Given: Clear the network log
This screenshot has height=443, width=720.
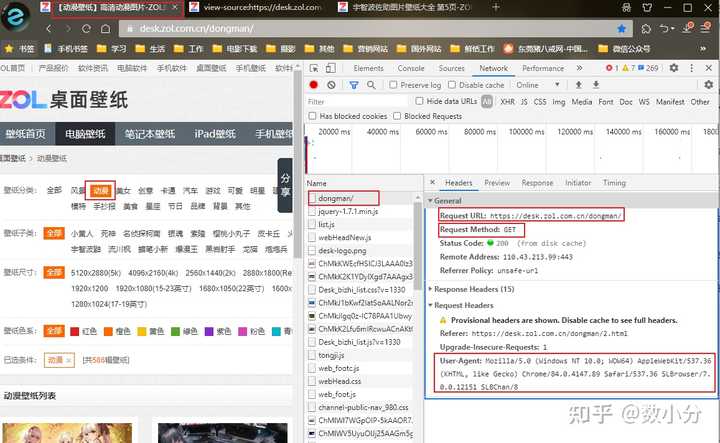Looking at the screenshot, I should 331,85.
